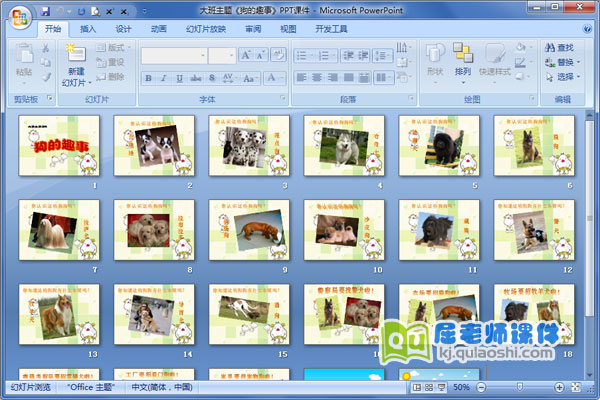Select slide thumbnail number 9
Viewport: 600px width, 400px height.
click(x=249, y=229)
